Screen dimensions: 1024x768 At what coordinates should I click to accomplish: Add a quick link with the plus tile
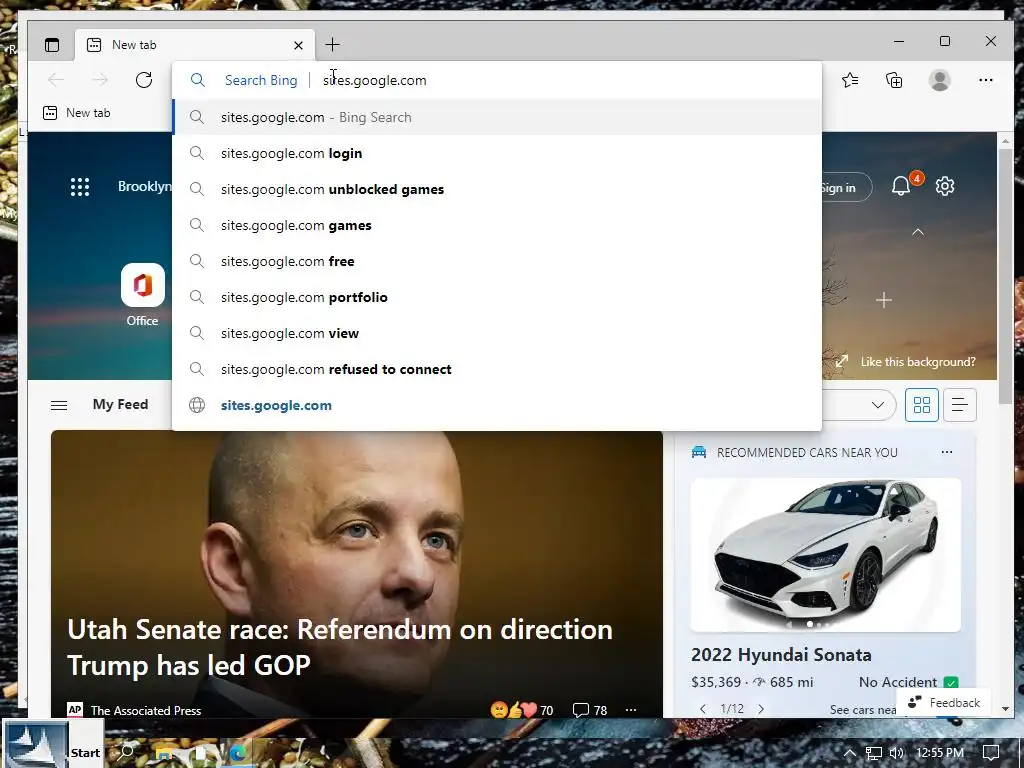coord(884,300)
